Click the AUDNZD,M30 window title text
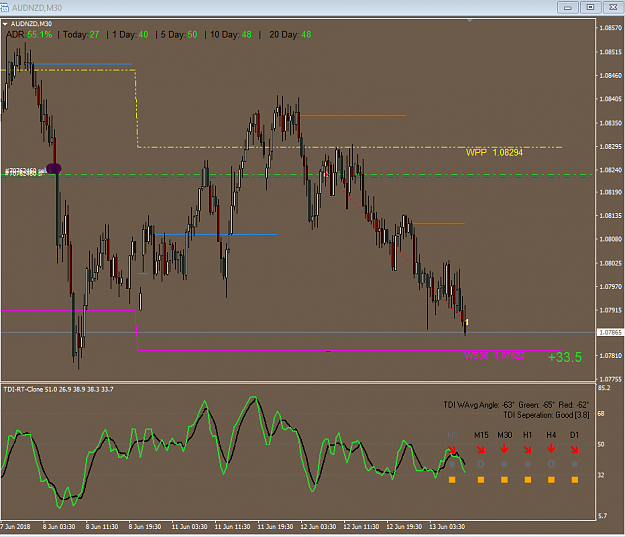 pos(37,8)
